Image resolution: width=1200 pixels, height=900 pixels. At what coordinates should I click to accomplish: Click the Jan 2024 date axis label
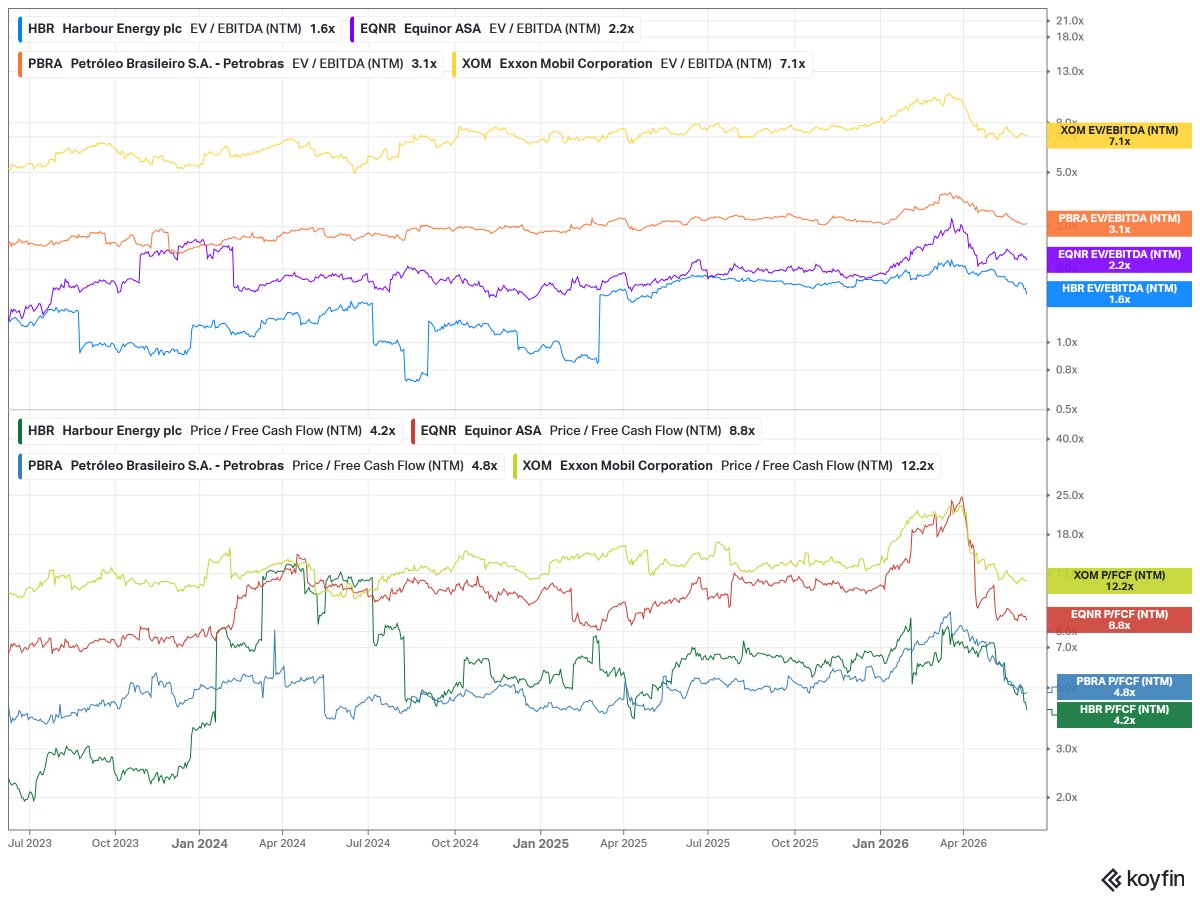(199, 843)
